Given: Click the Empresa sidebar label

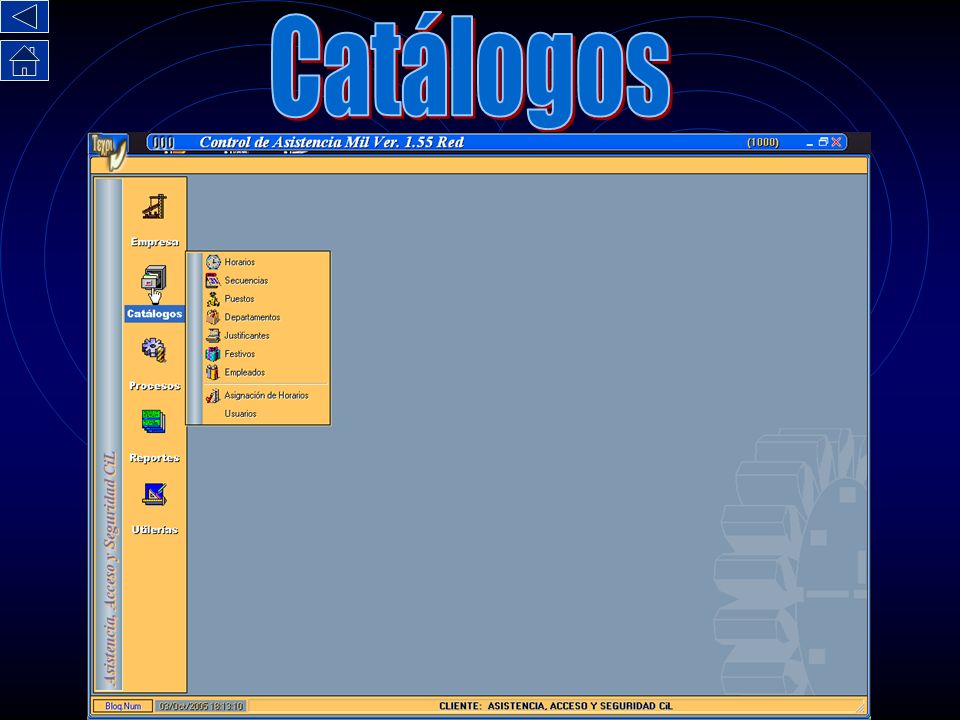Looking at the screenshot, I should coord(155,242).
